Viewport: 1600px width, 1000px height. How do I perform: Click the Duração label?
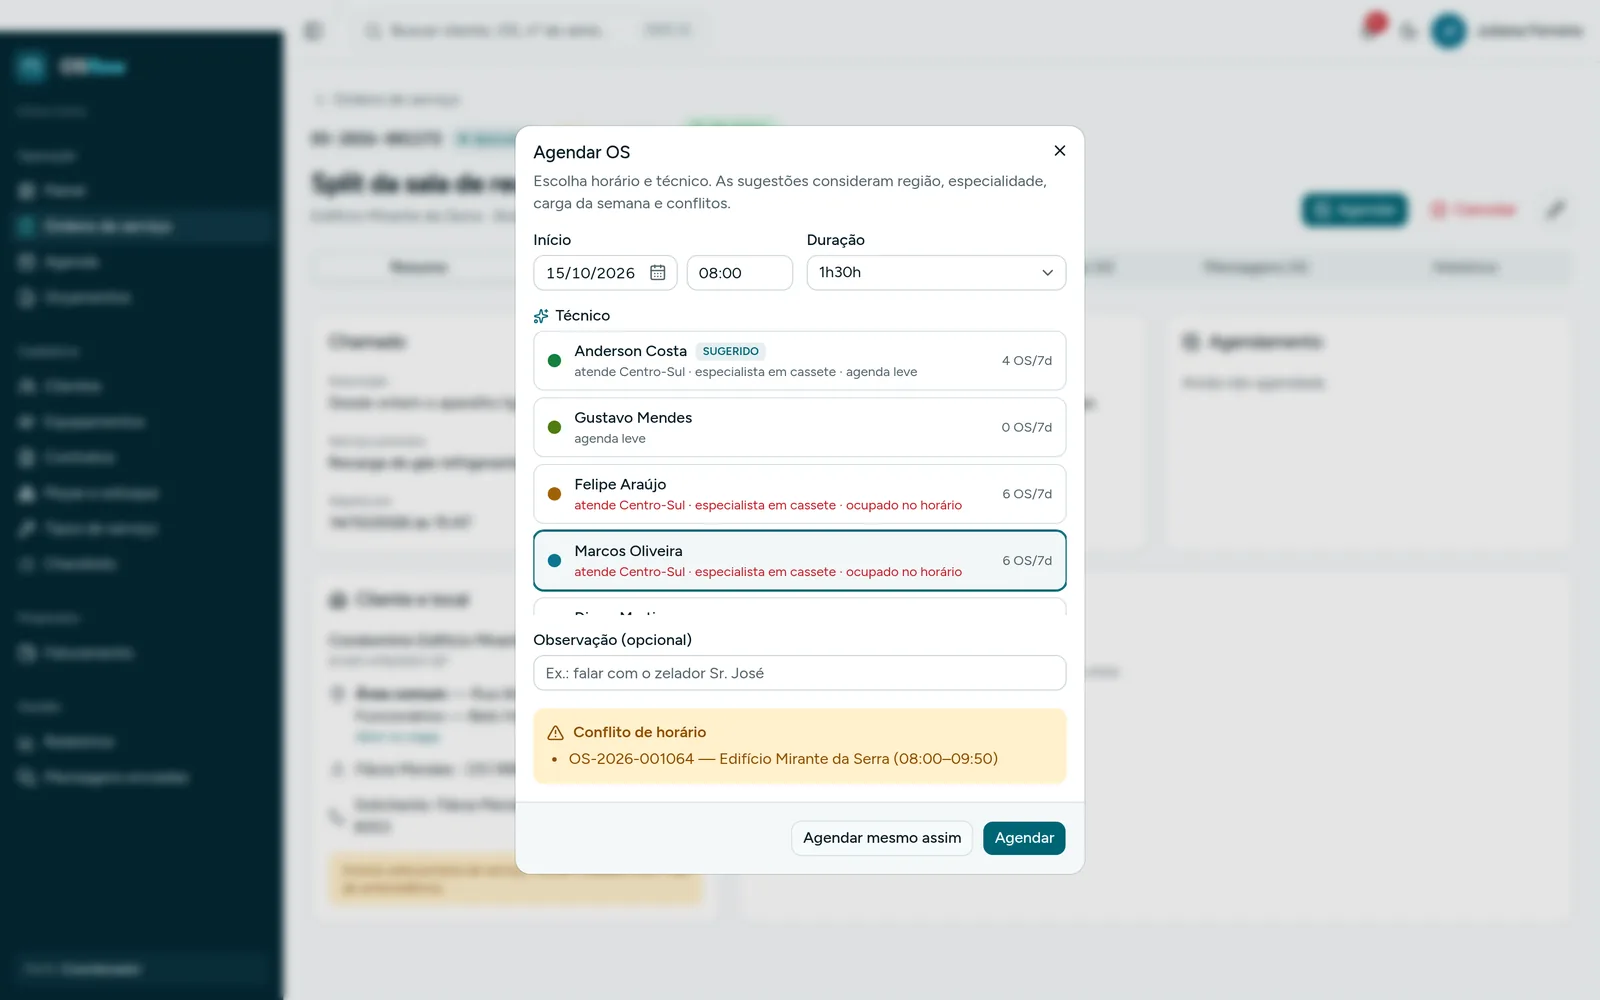836,240
